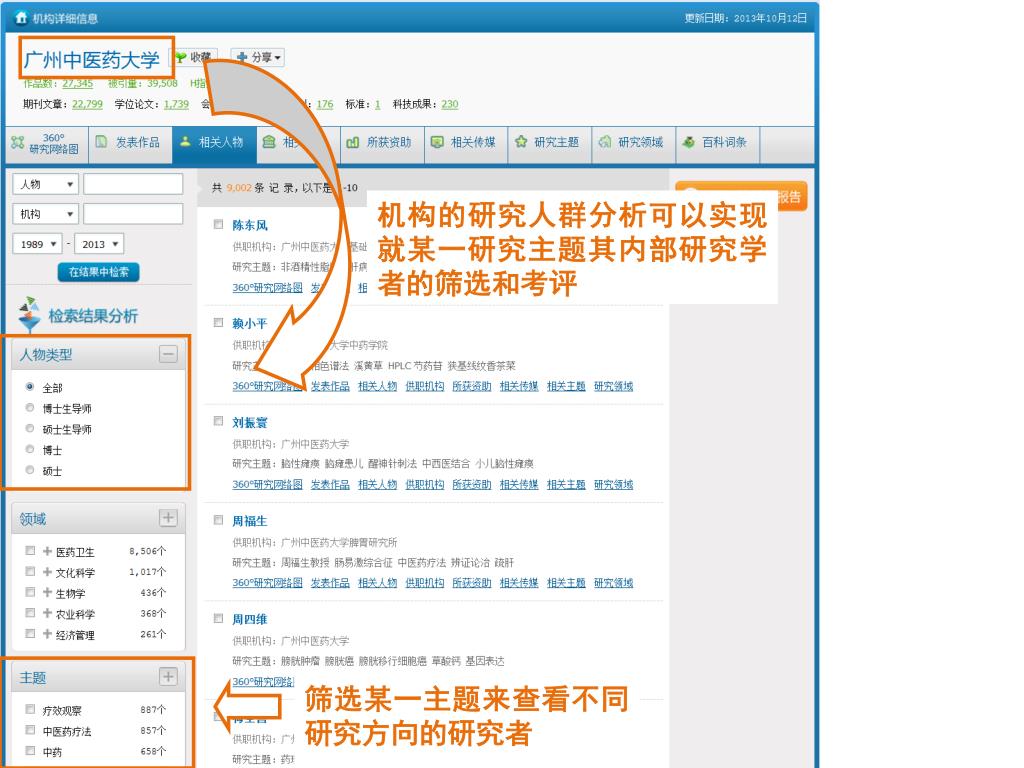Select the 硕士生导师 radio button
This screenshot has width=1024, height=768.
click(x=29, y=428)
